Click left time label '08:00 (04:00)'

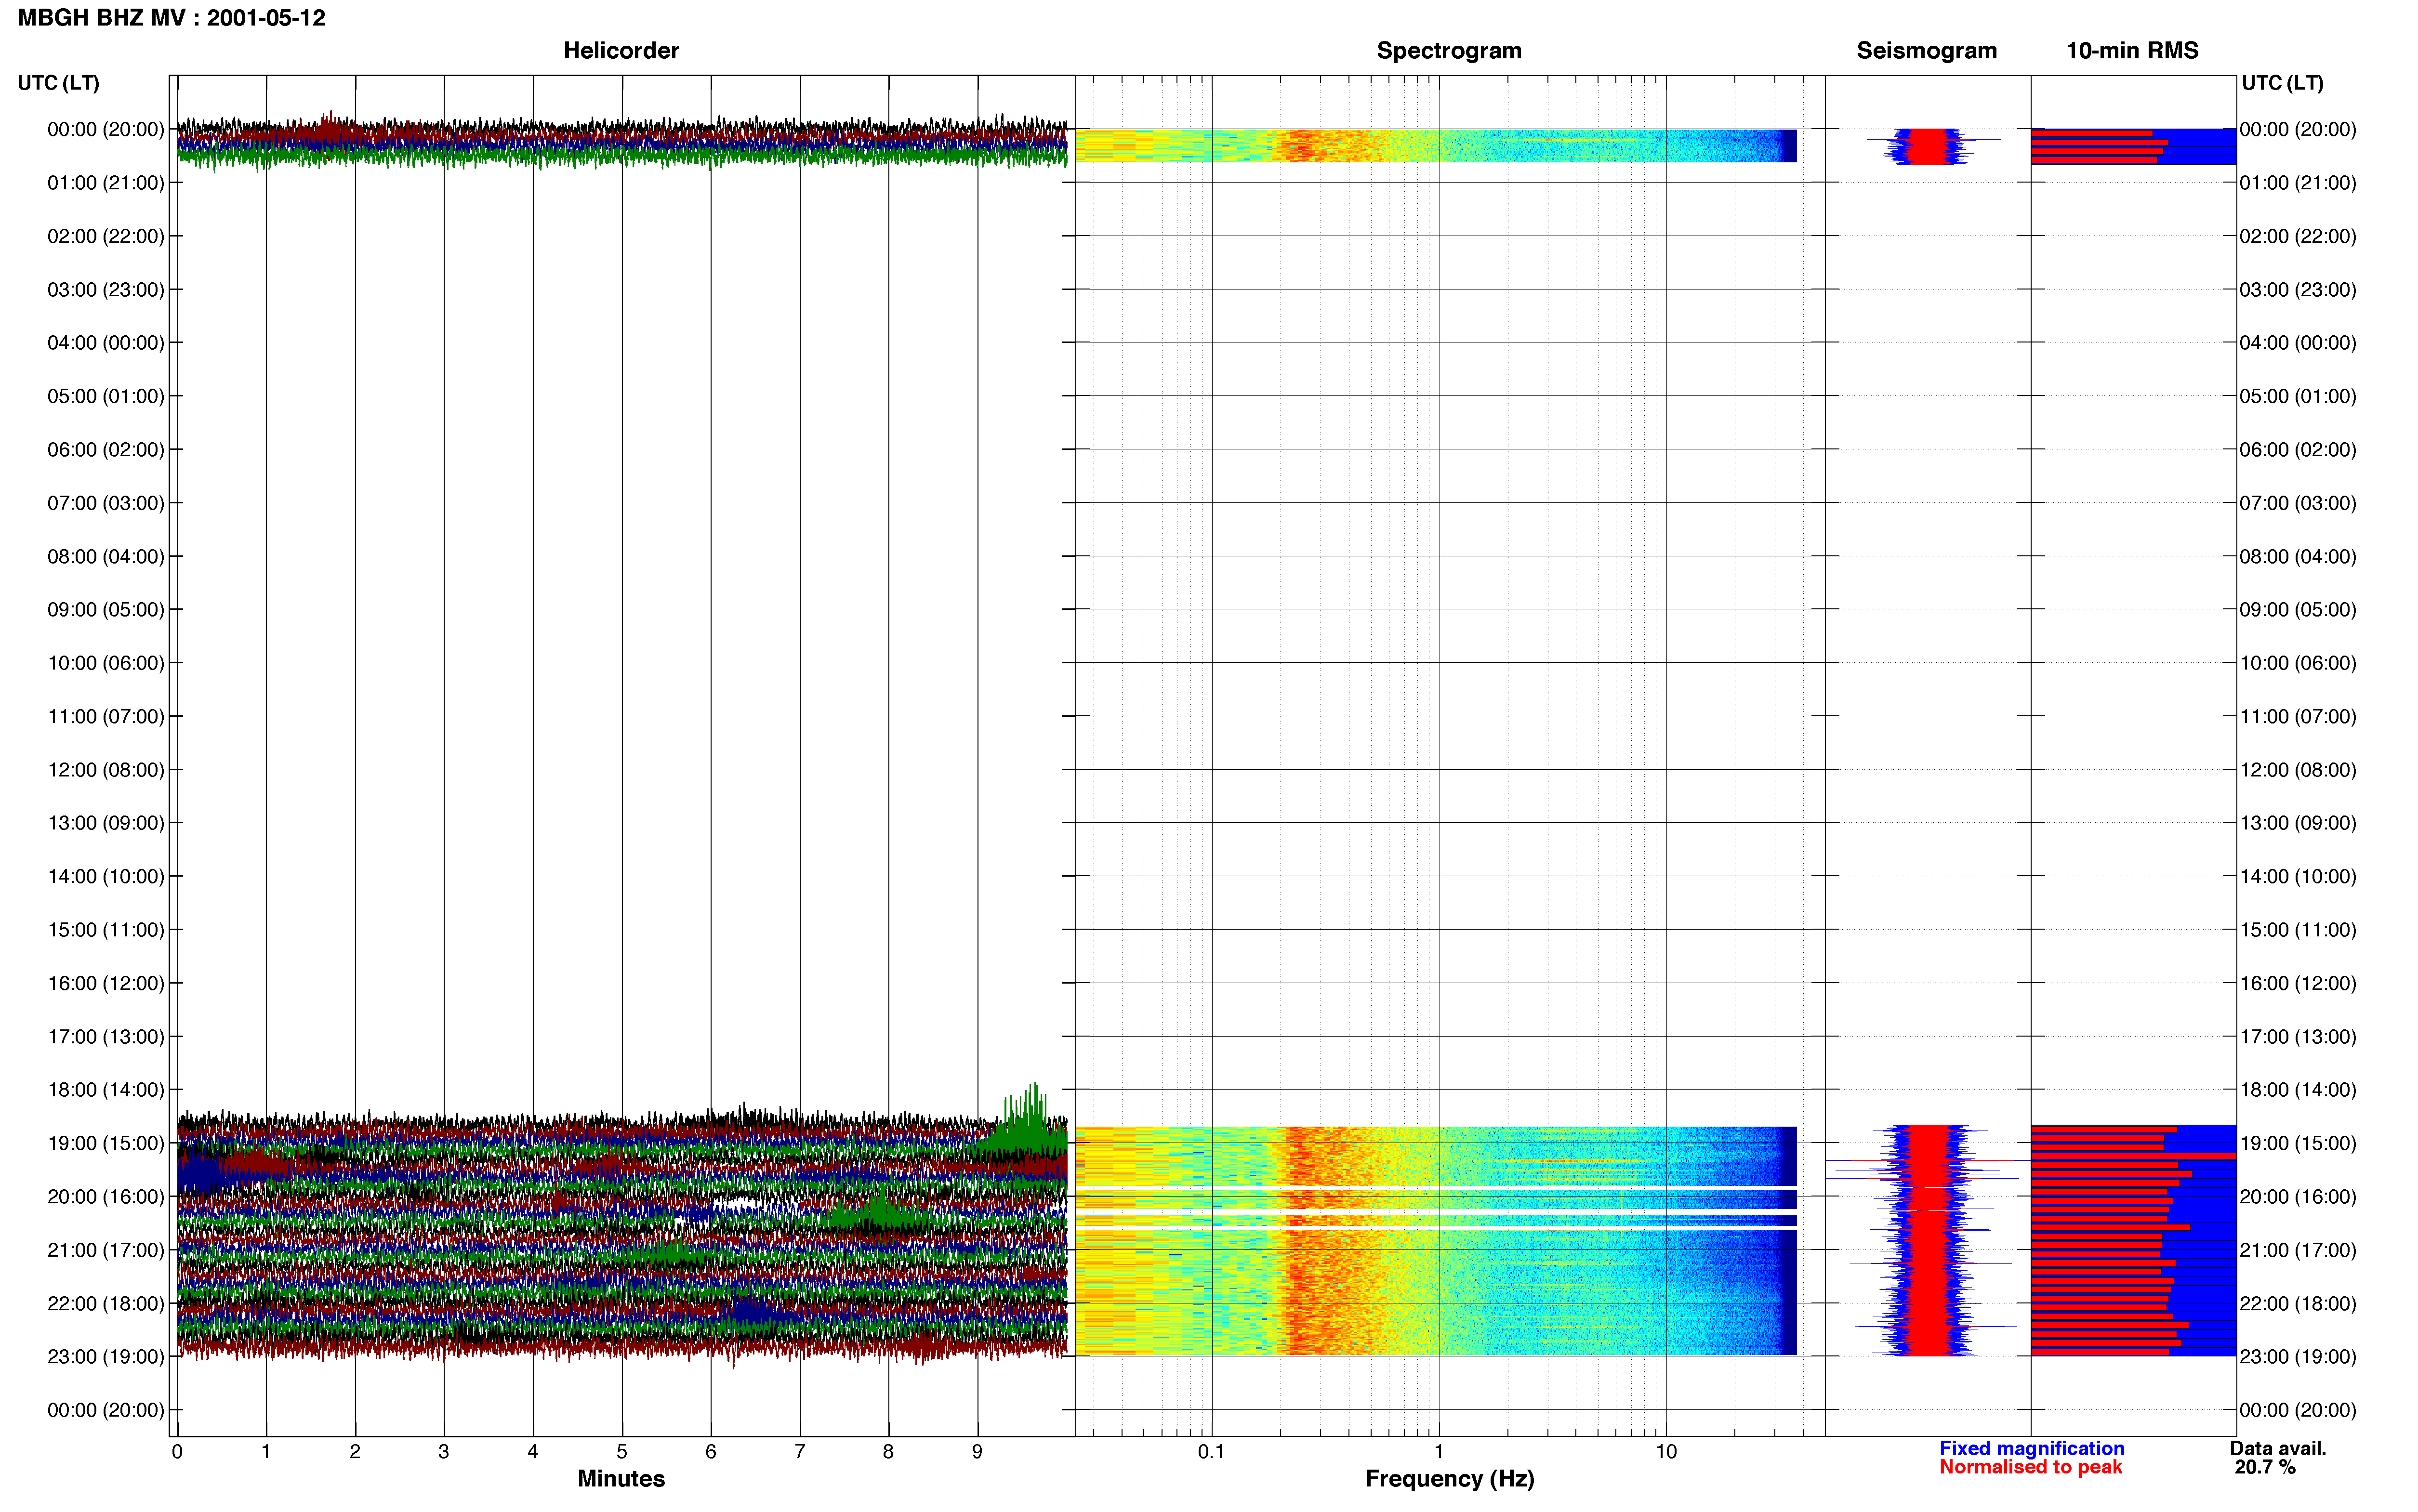[x=106, y=556]
